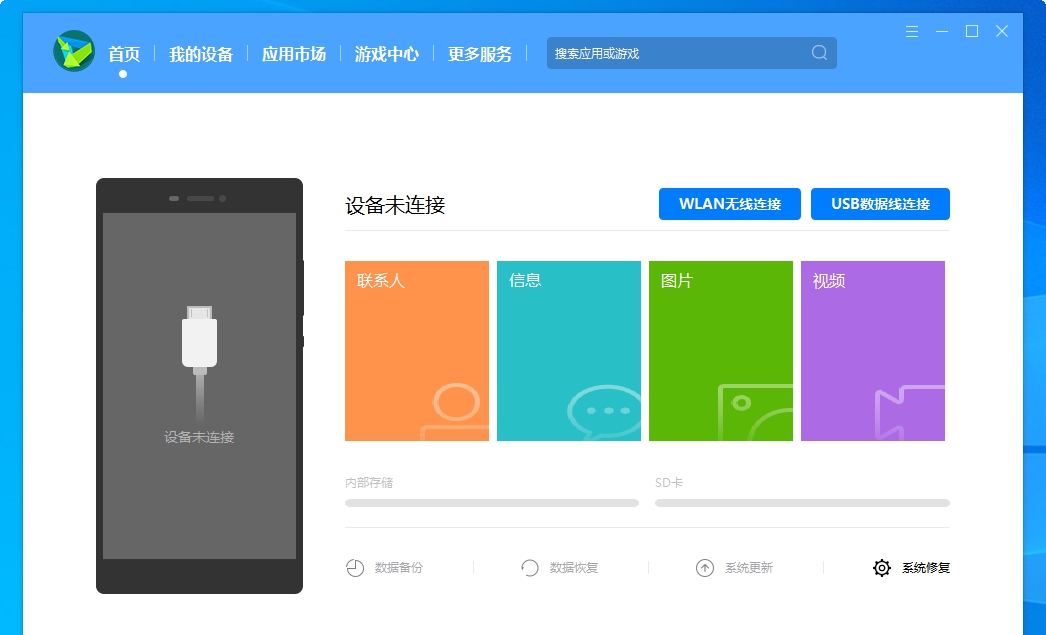This screenshot has width=1046, height=635.
Task: Click the search magnifier icon
Action: point(819,52)
